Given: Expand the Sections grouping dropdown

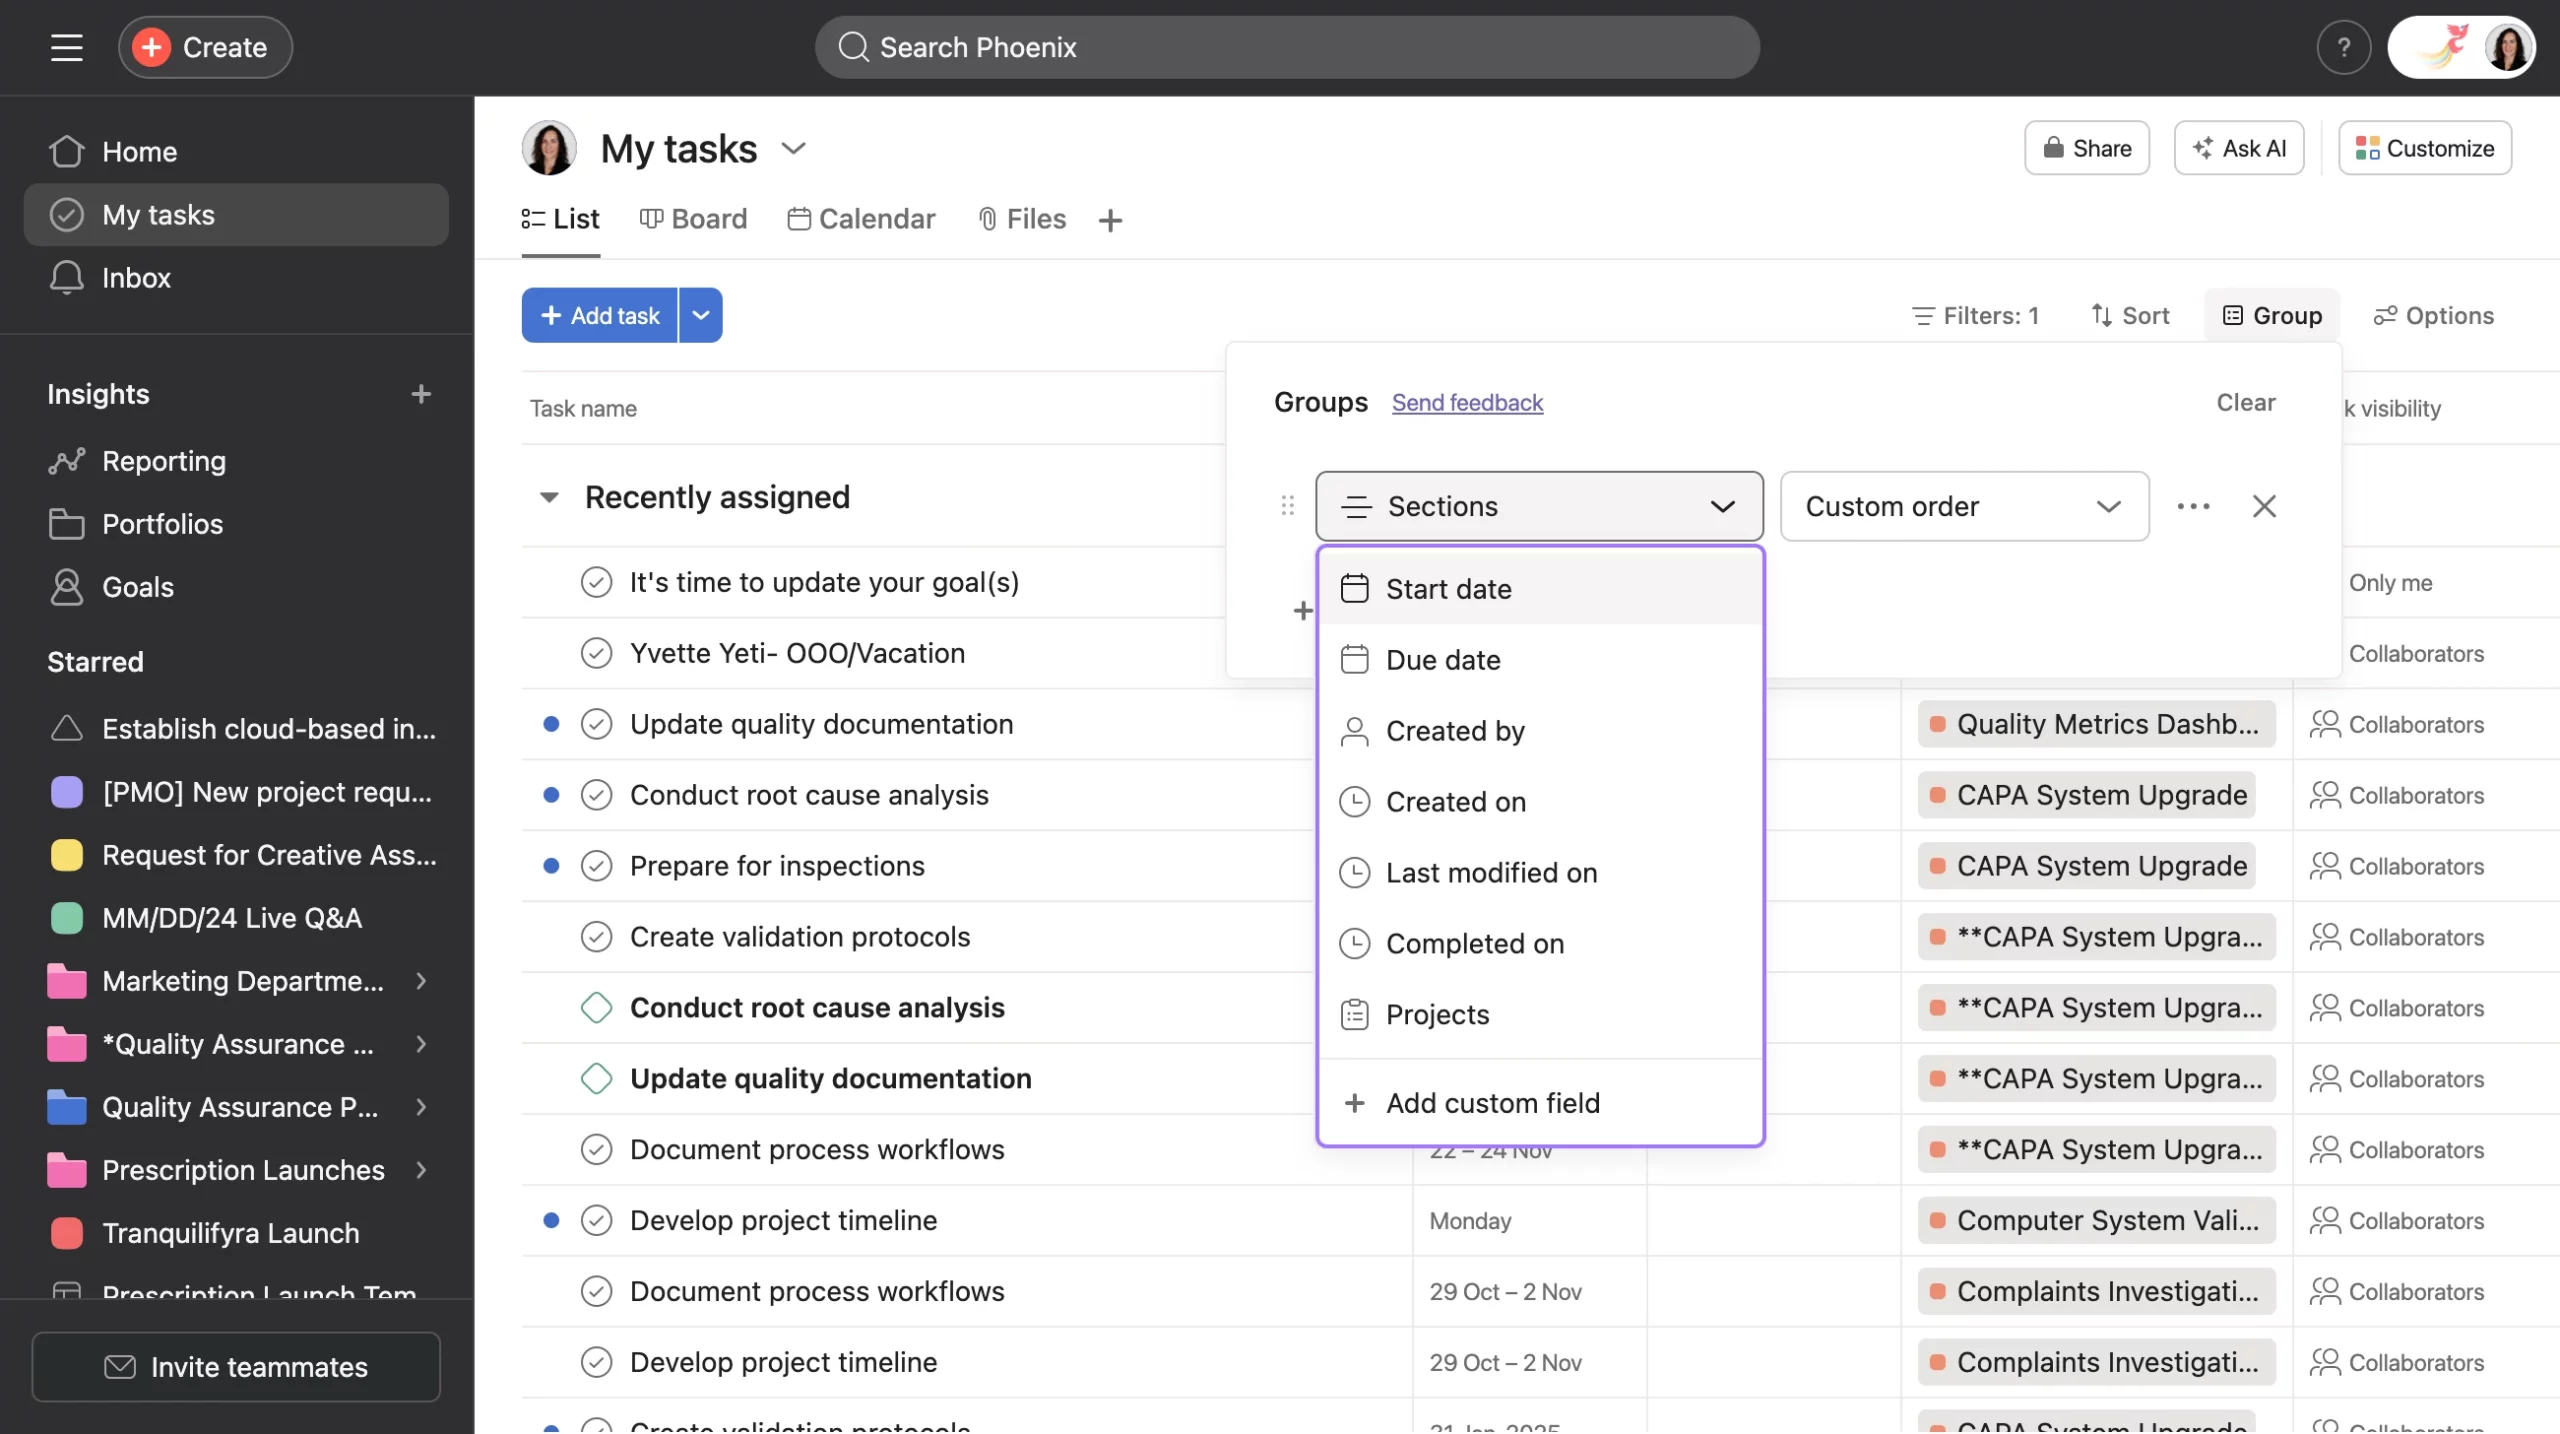Looking at the screenshot, I should coord(1540,504).
